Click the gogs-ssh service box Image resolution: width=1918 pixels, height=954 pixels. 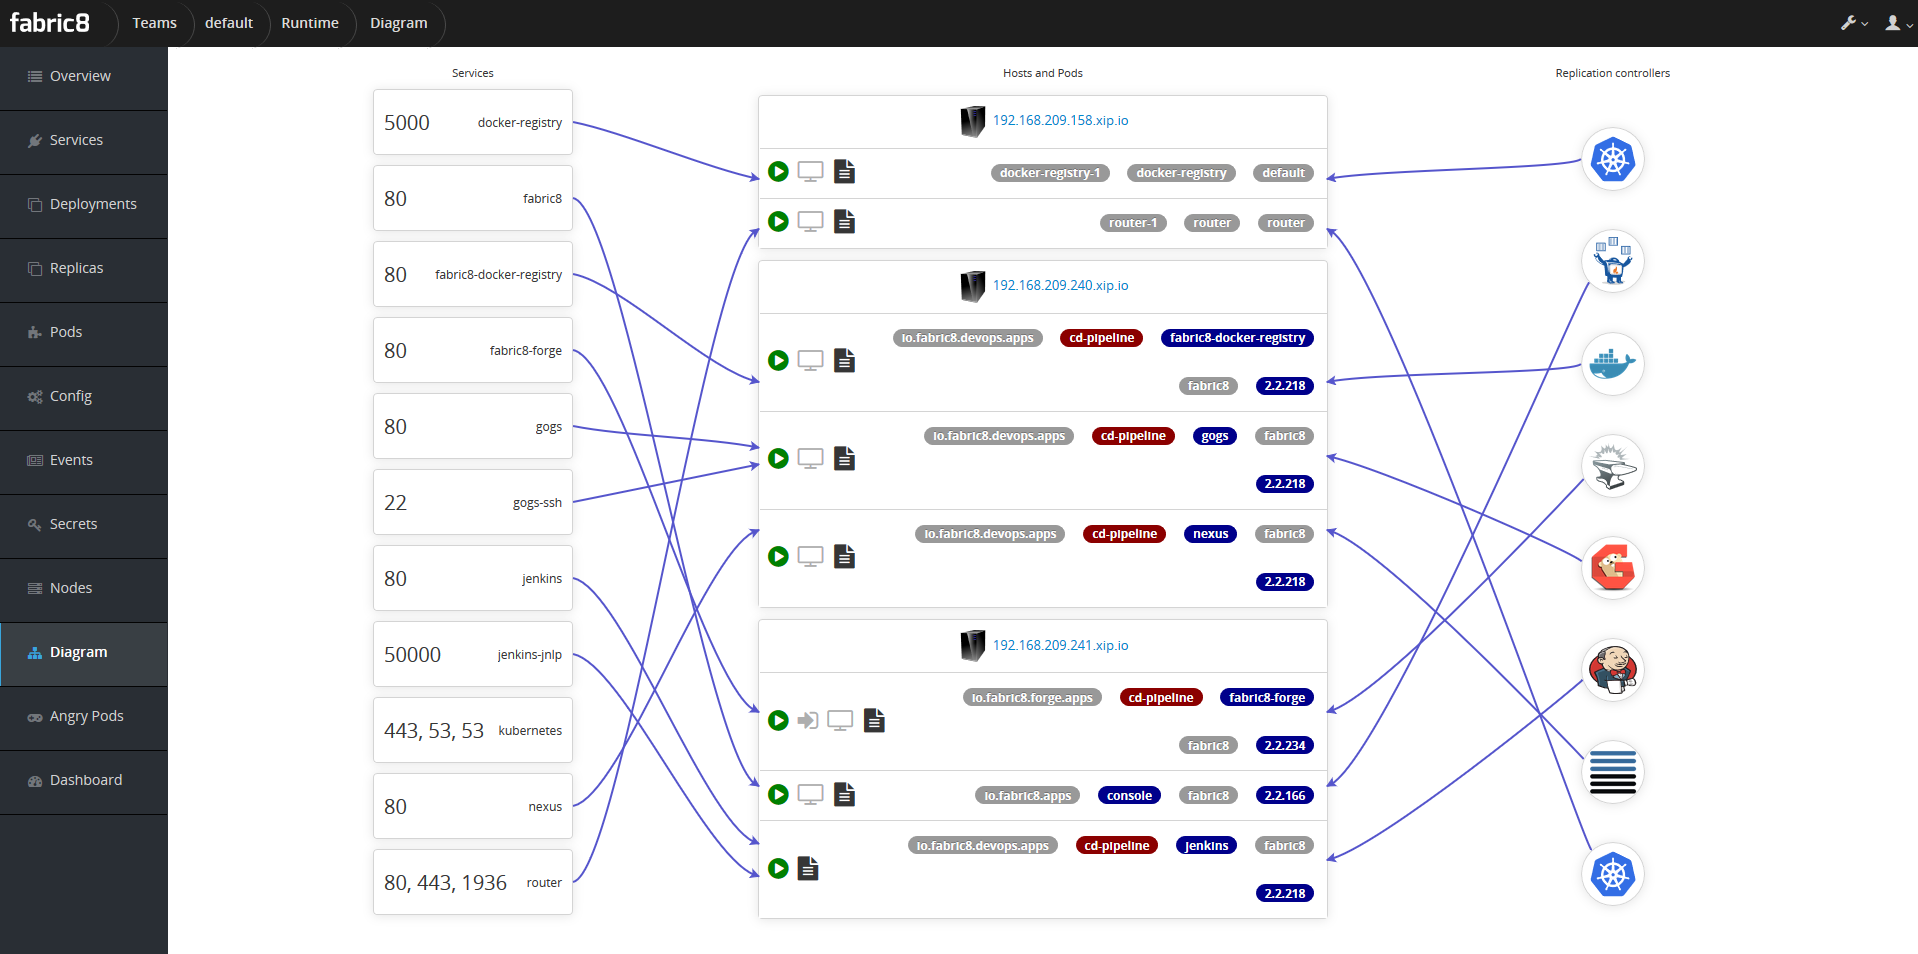coord(473,502)
